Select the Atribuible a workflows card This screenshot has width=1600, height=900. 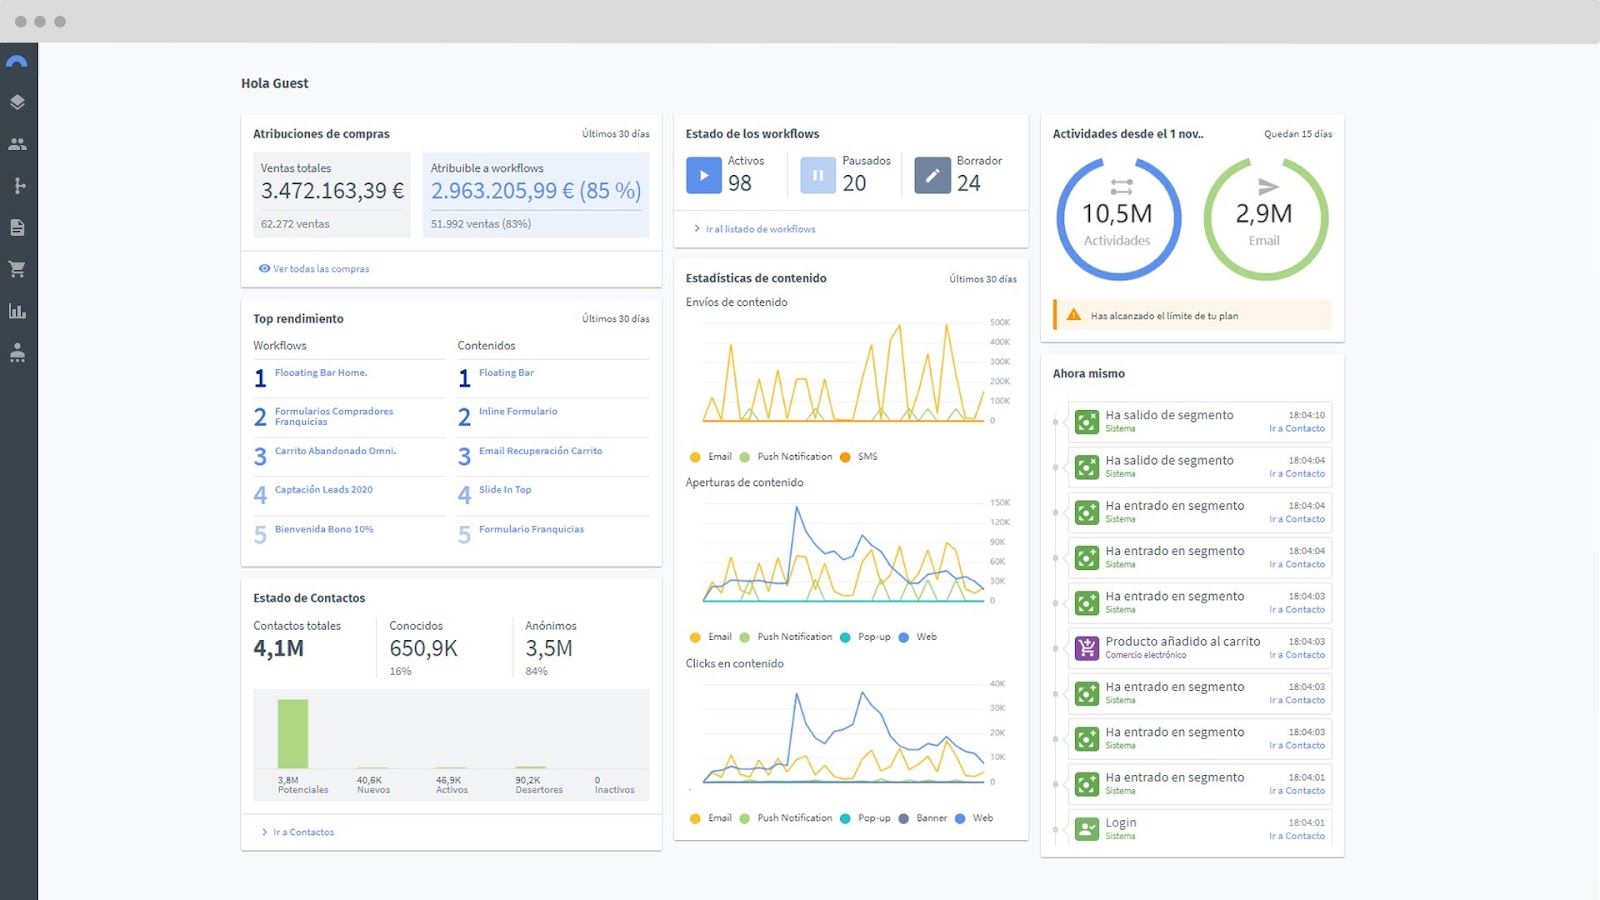tap(536, 195)
